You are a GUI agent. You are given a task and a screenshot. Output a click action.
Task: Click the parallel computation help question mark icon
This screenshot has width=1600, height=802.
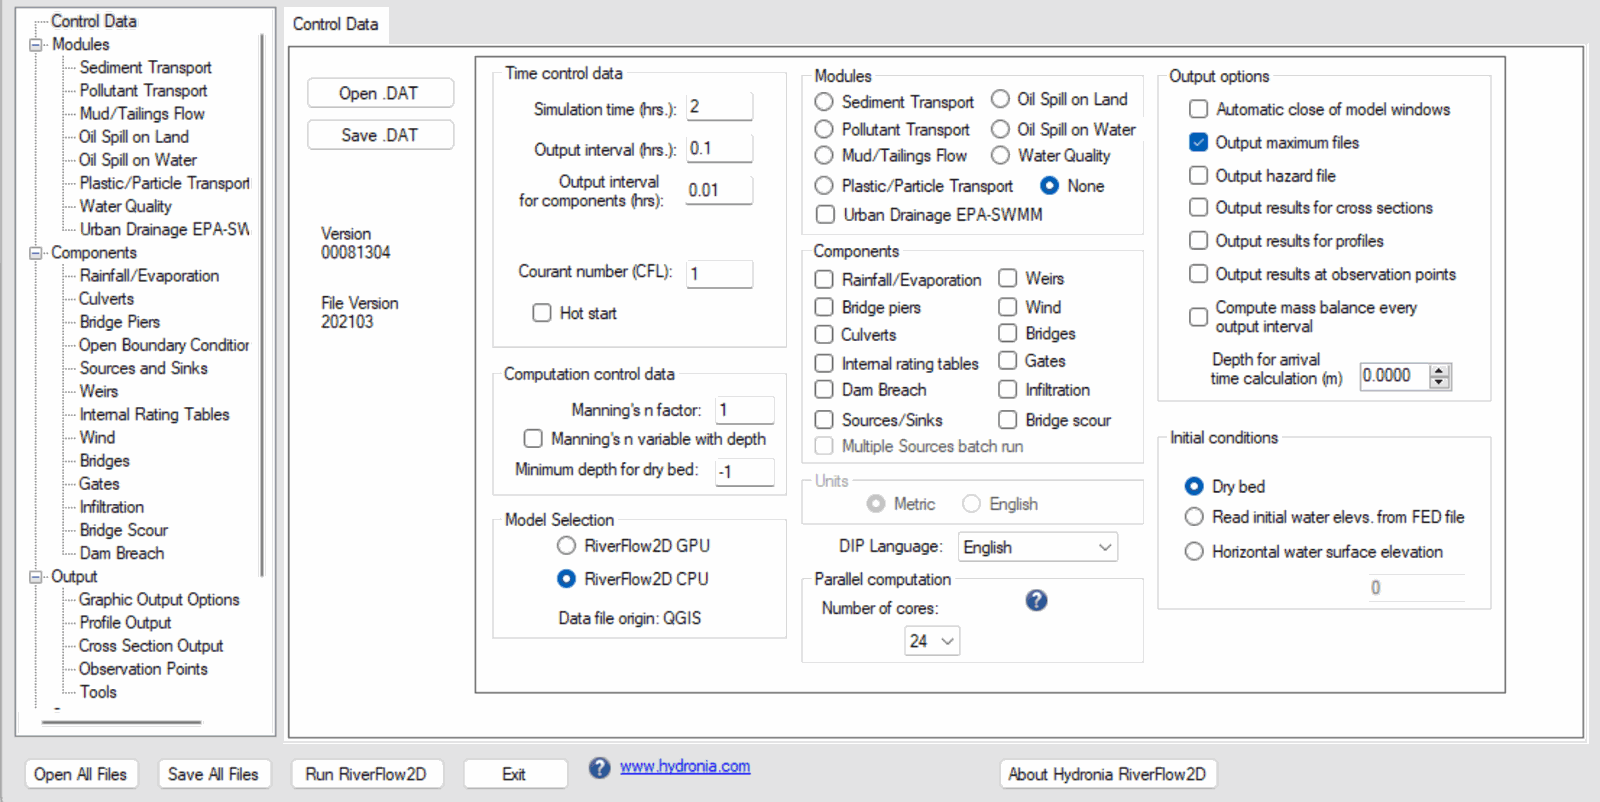pos(1036,600)
